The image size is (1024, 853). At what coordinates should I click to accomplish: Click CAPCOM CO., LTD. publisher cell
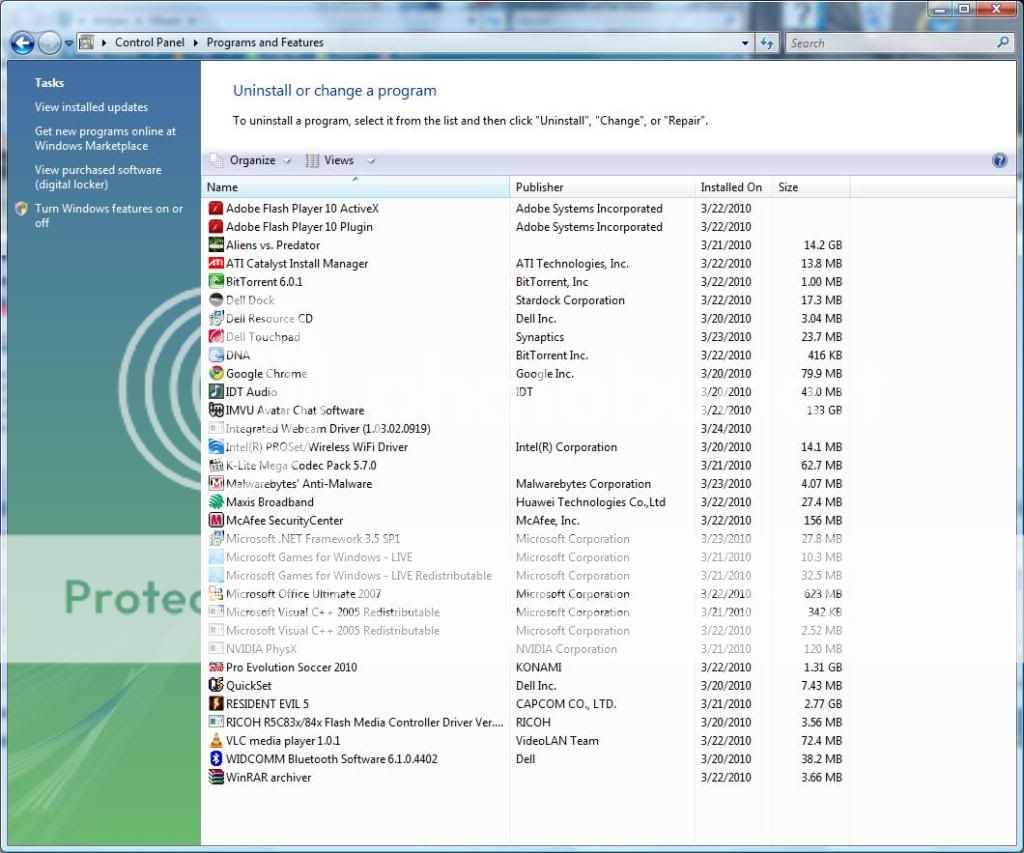click(566, 703)
